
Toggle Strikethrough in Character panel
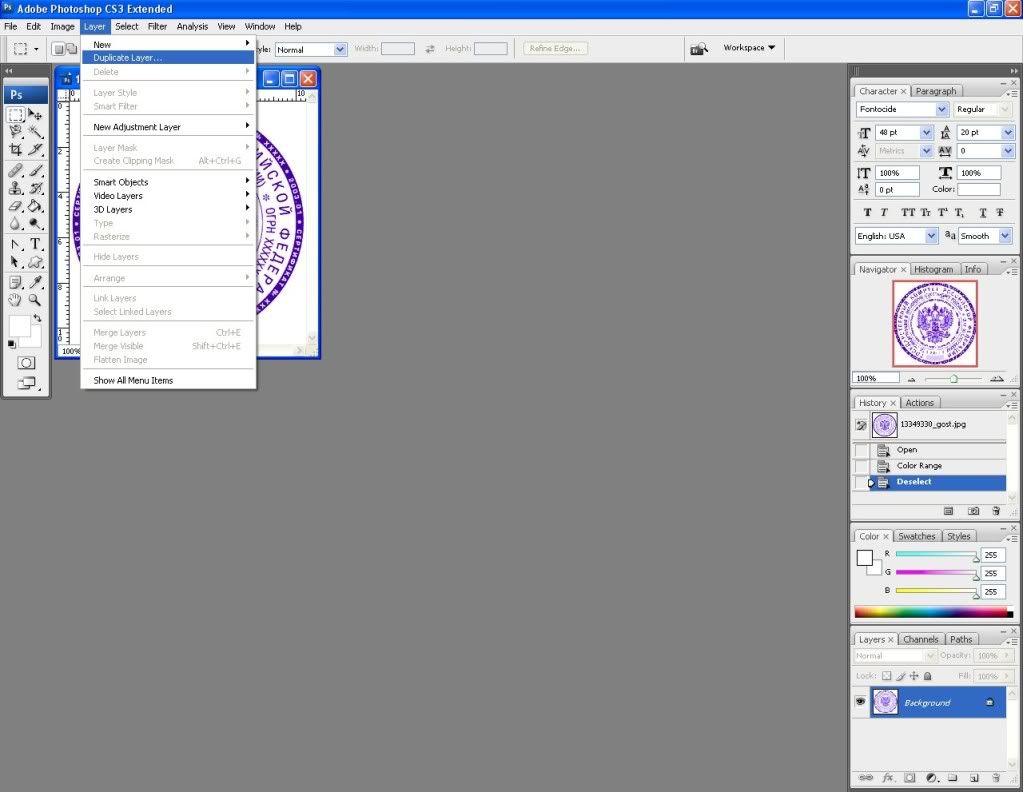1000,212
